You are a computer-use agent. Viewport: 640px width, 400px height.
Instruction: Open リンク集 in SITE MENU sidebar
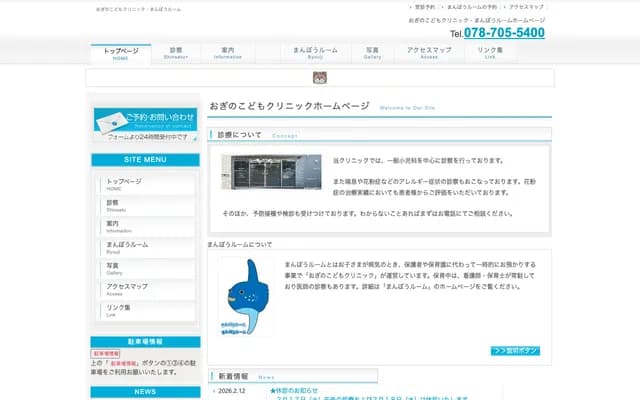pyautogui.click(x=145, y=310)
